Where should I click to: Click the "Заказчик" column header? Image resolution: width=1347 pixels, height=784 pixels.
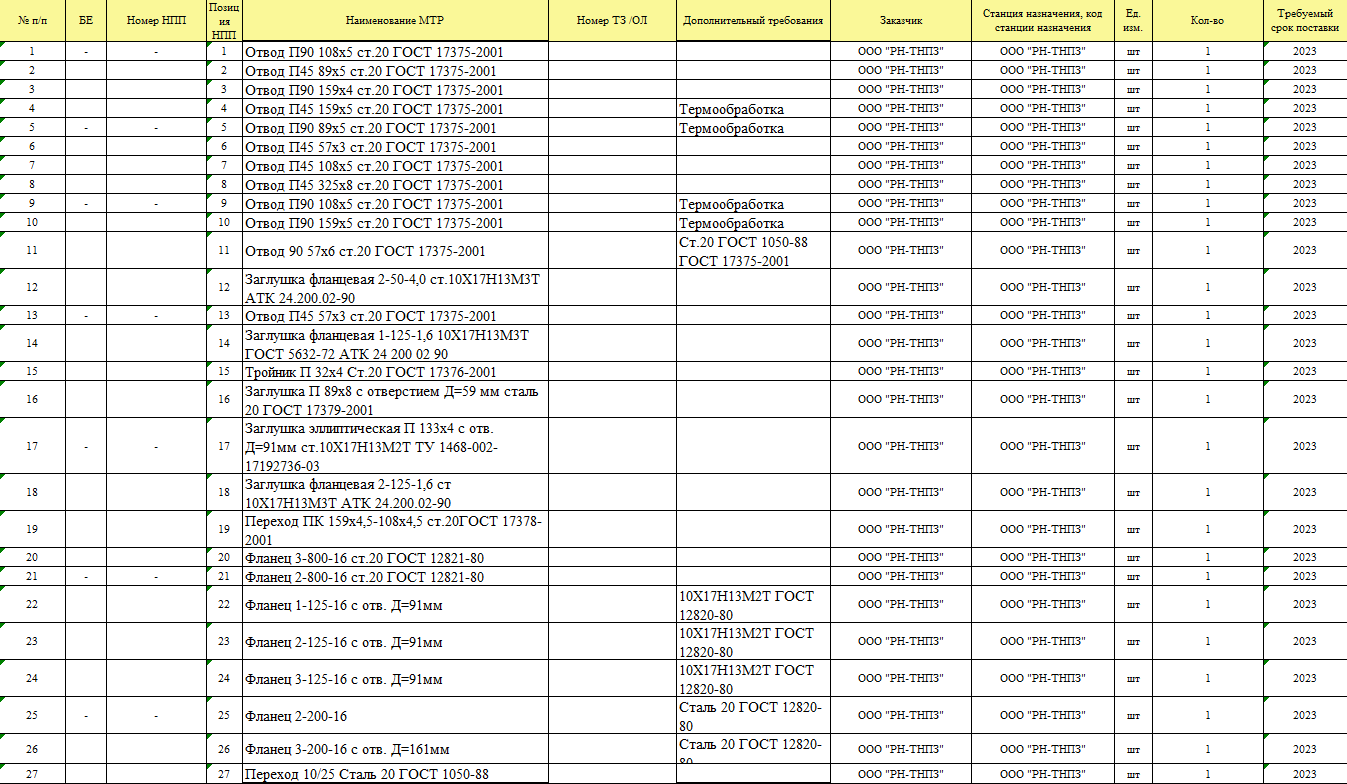pyautogui.click(x=901, y=20)
